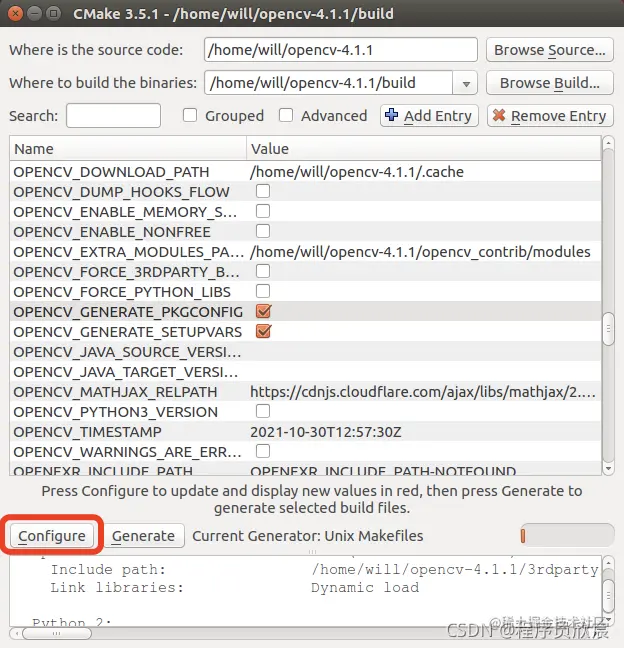Click the output log scroll up arrow
Image resolution: width=624 pixels, height=648 pixels.
[x=608, y=562]
